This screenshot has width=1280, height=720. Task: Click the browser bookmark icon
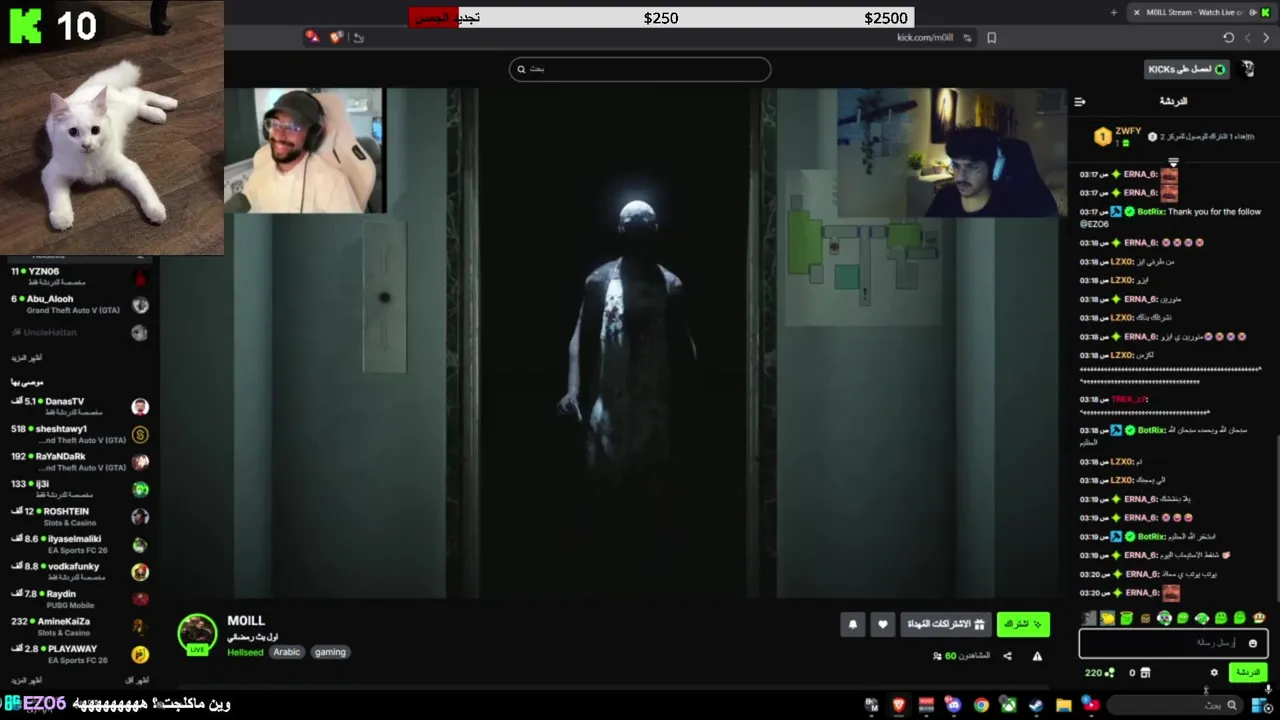(x=991, y=38)
